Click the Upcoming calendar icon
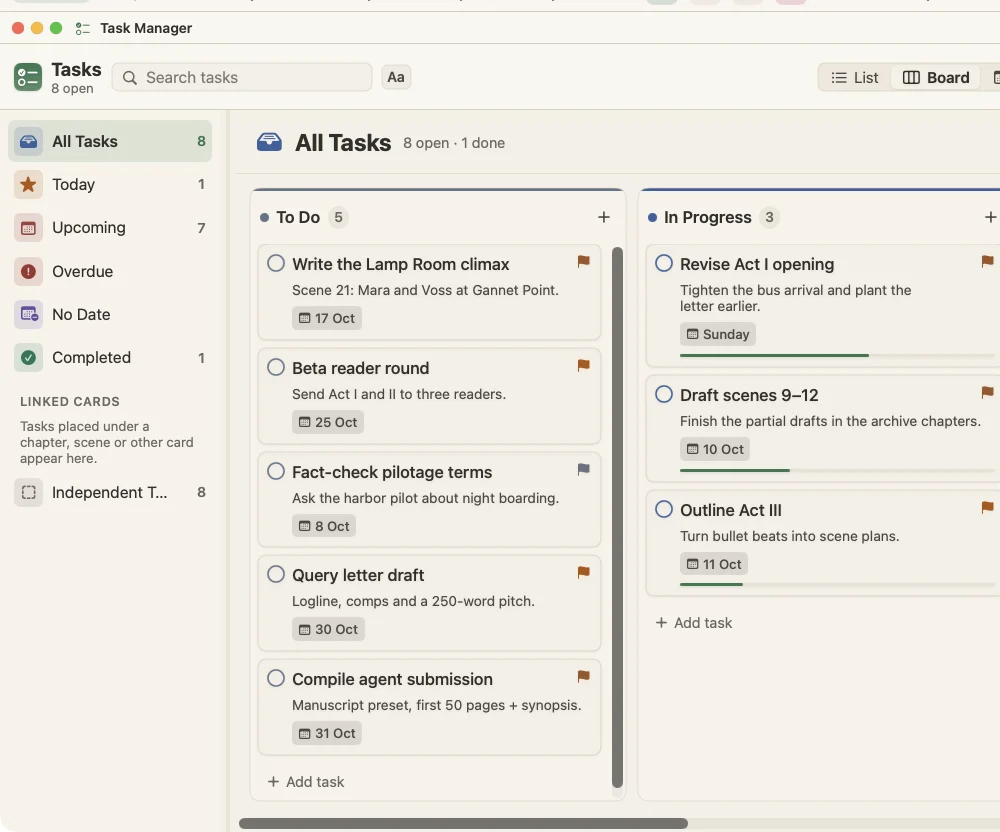 29,228
